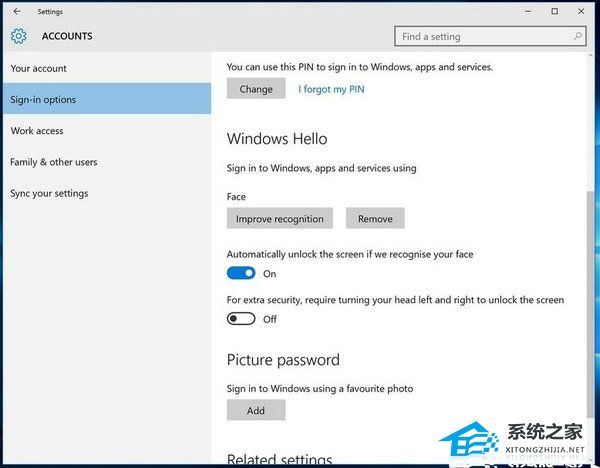Open the Work access page

pos(36,131)
